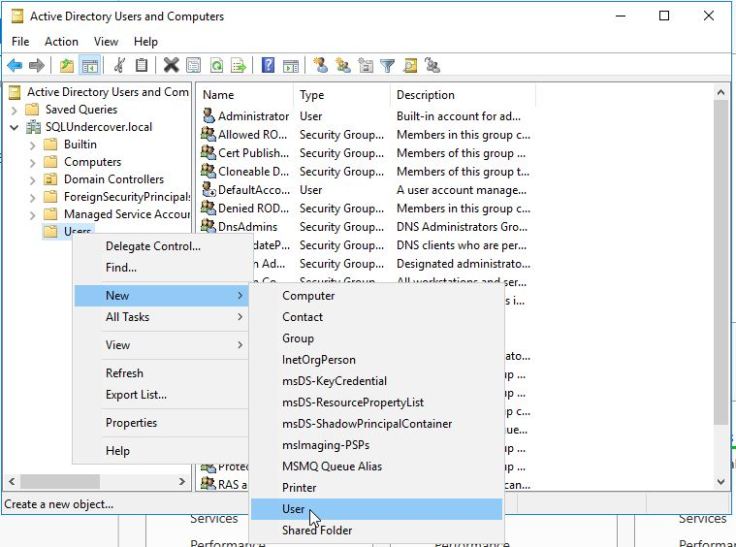736x547 pixels.
Task: Click the blue Help question mark icon
Action: (268, 65)
